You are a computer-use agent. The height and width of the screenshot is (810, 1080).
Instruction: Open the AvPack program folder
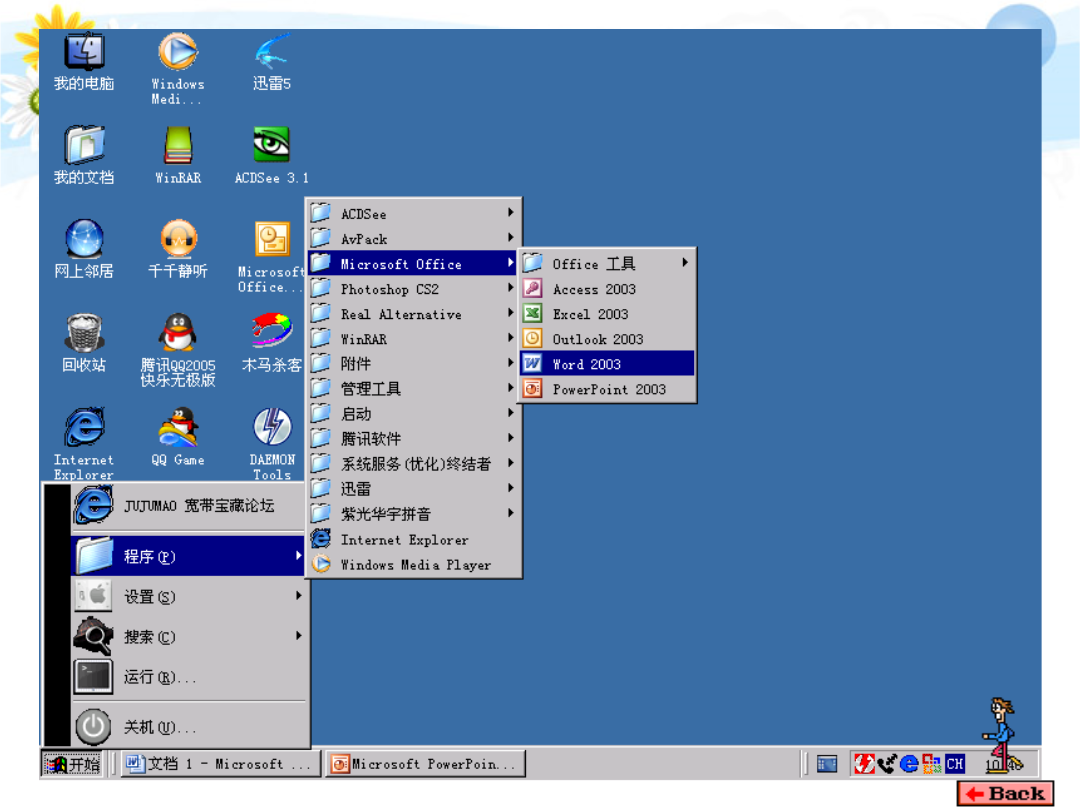pyautogui.click(x=413, y=239)
